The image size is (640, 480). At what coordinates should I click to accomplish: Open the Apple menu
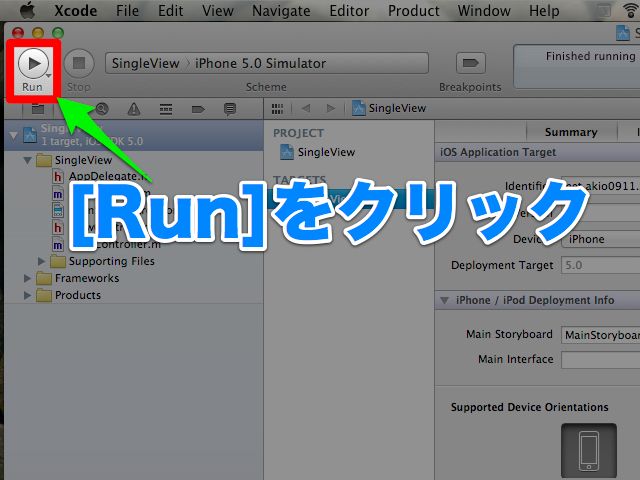point(28,11)
